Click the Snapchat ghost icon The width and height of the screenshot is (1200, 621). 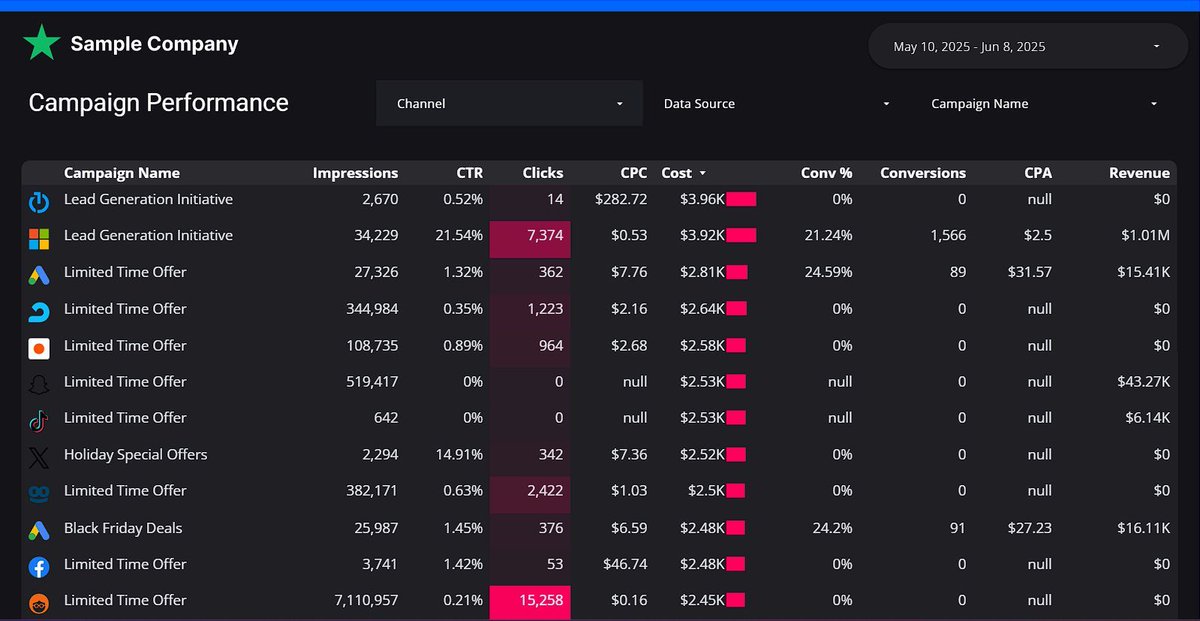(x=39, y=385)
